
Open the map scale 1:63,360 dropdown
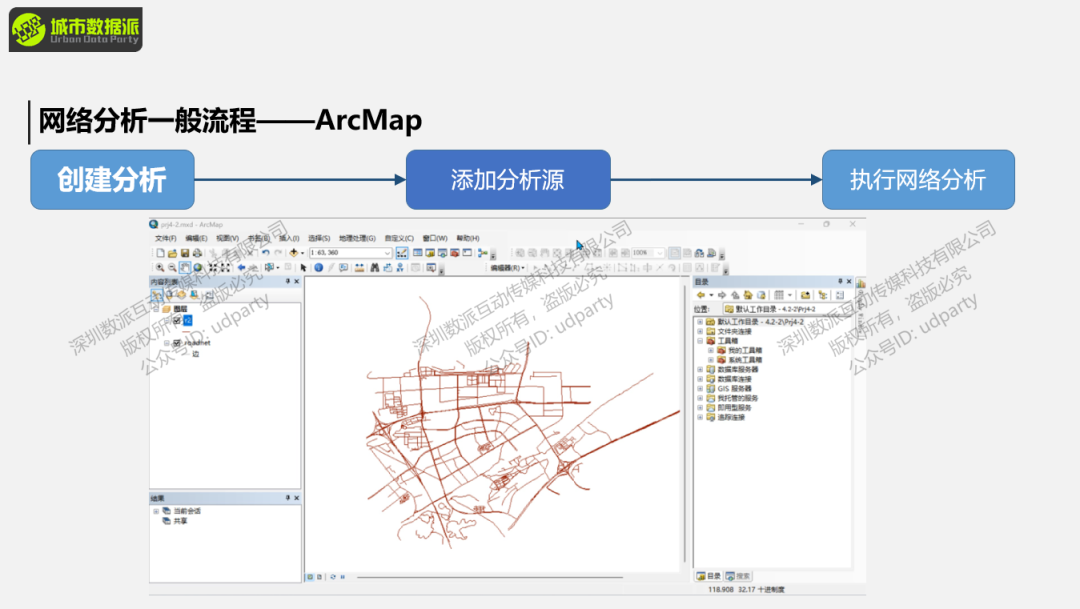click(387, 253)
